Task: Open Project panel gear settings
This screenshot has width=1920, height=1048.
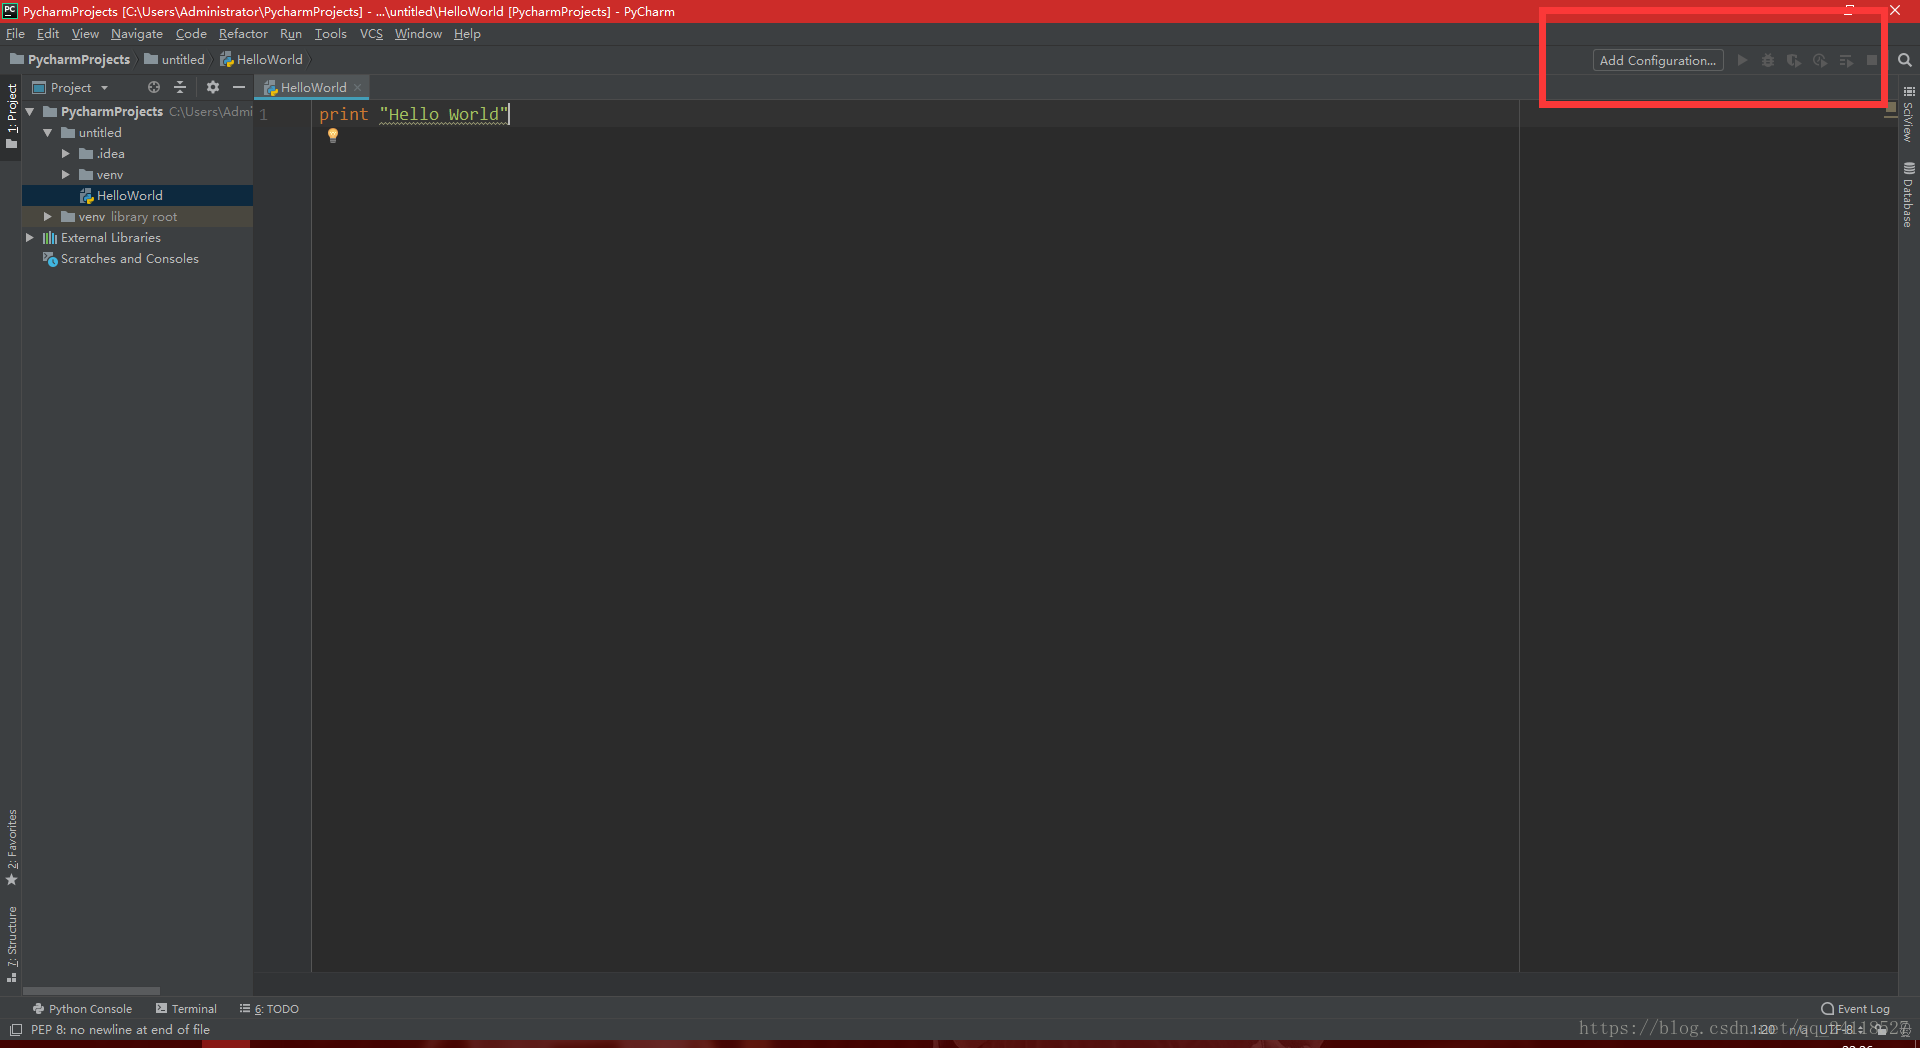Action: click(x=213, y=87)
